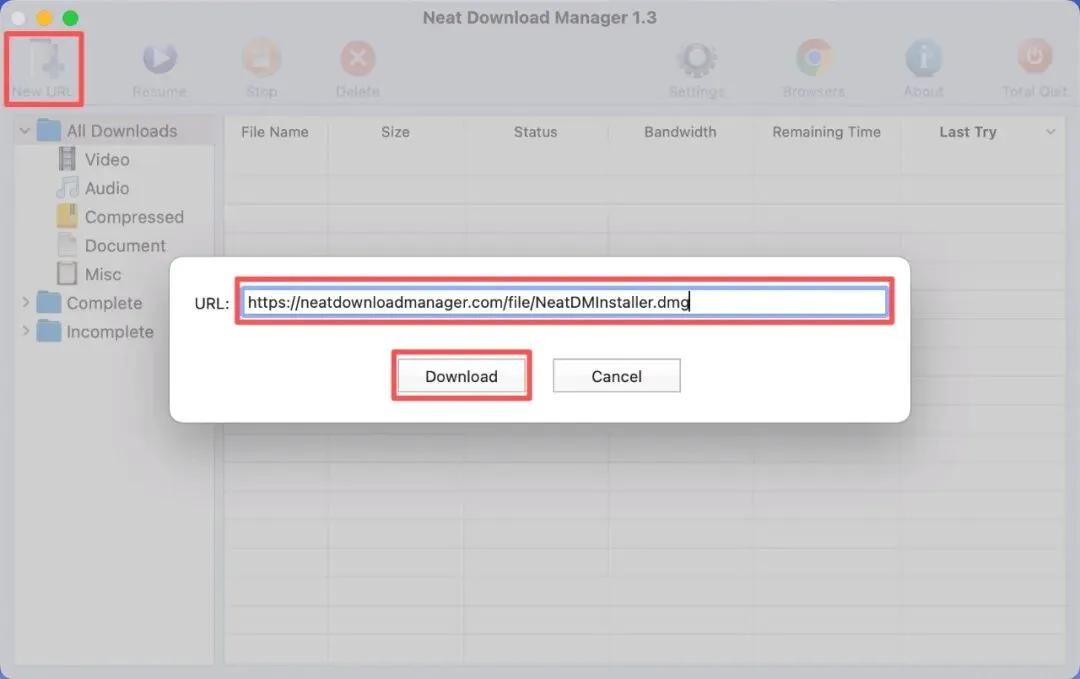Viewport: 1080px width, 679px height.
Task: Select the Misc category label
Action: 103,274
